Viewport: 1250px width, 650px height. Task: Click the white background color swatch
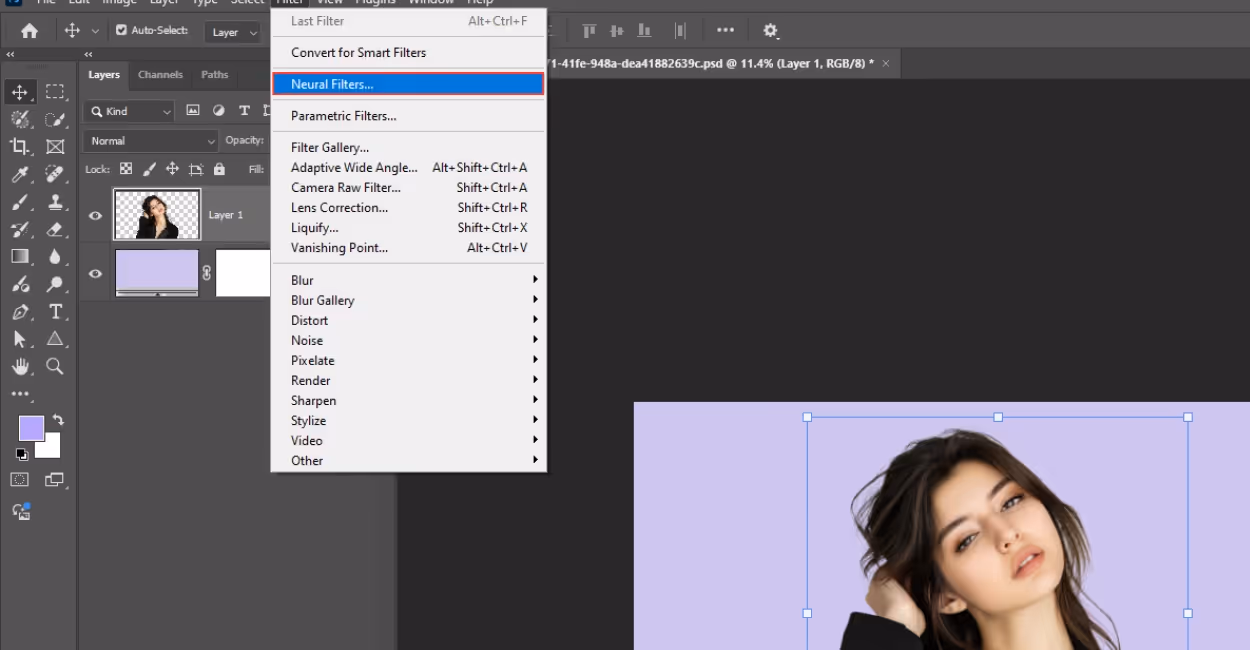[52, 449]
